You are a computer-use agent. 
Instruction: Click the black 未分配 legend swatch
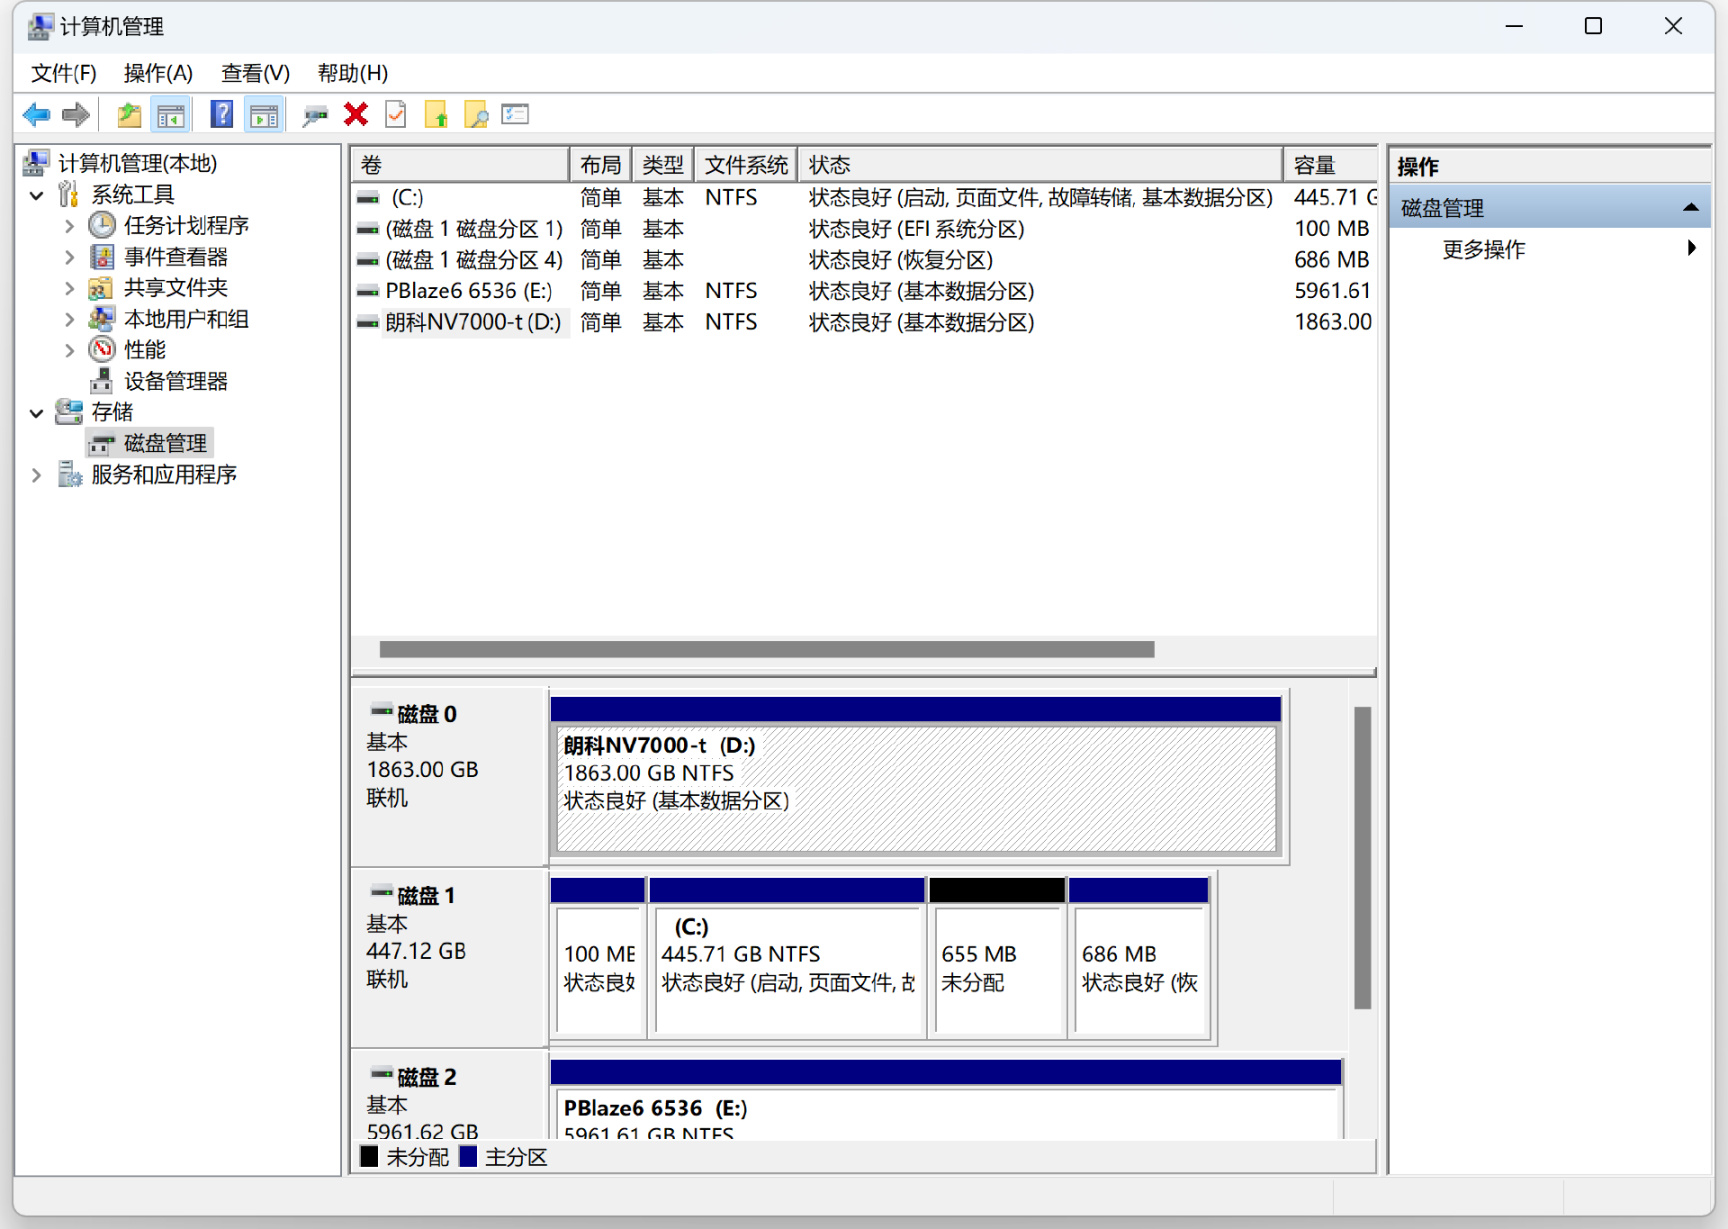coord(370,1157)
